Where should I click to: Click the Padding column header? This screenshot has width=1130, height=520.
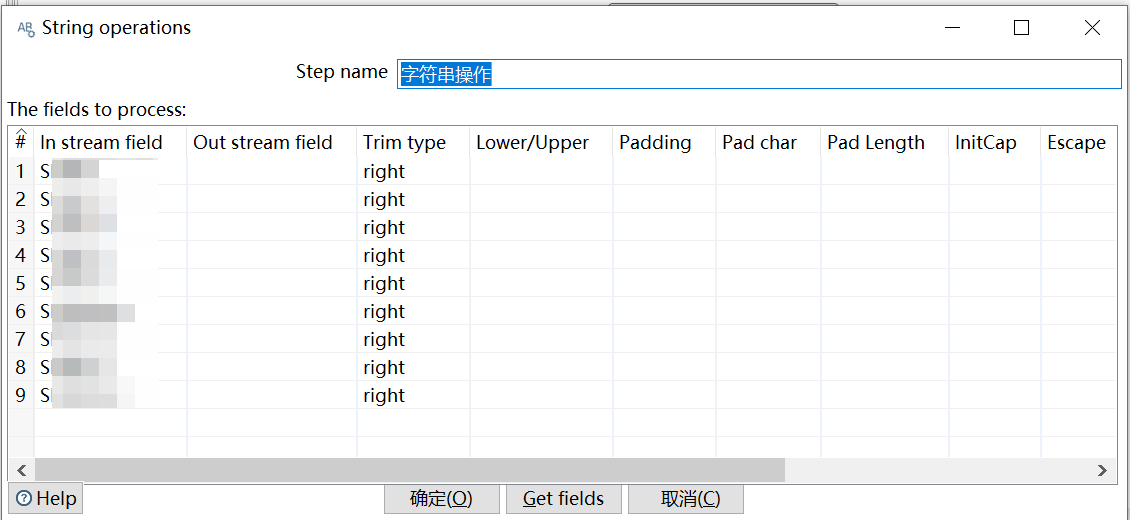664,143
